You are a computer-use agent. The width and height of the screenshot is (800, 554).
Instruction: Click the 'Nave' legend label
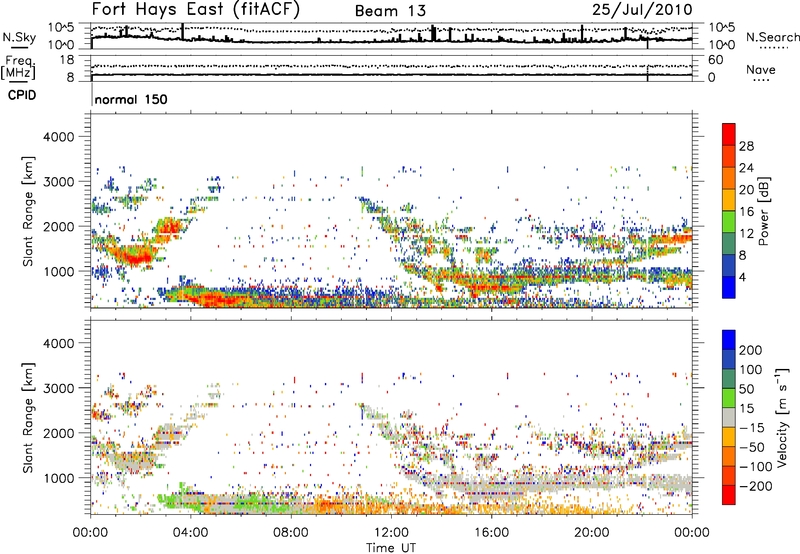pyautogui.click(x=761, y=69)
